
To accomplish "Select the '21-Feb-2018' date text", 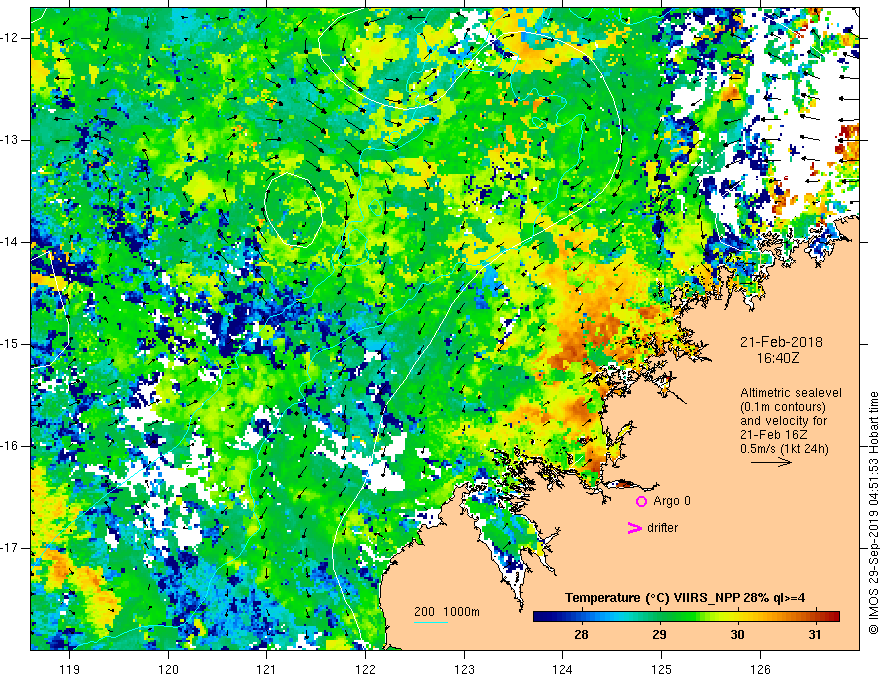I will point(781,342).
